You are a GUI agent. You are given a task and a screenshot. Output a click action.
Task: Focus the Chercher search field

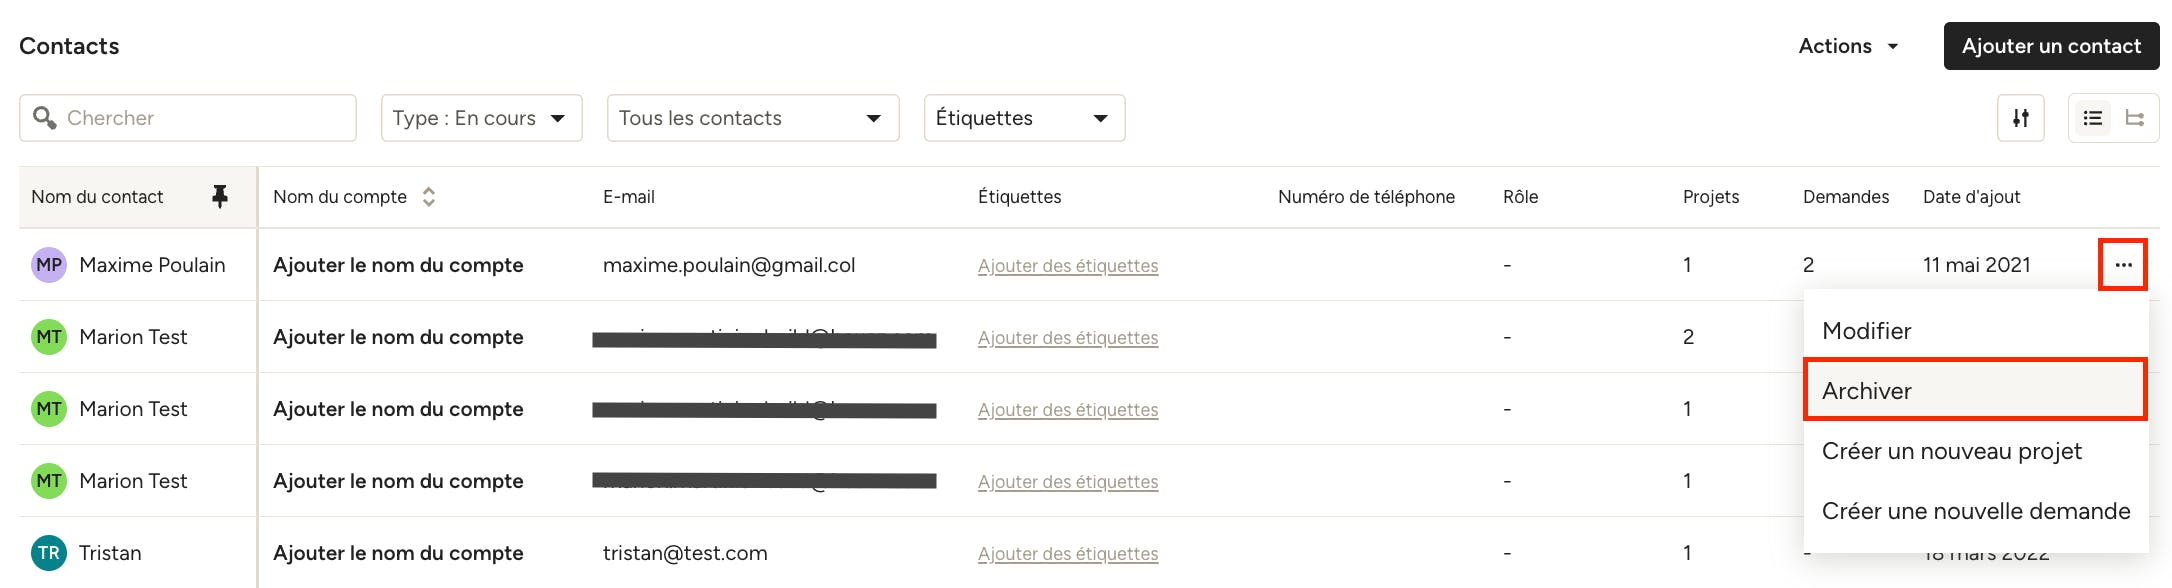click(188, 118)
